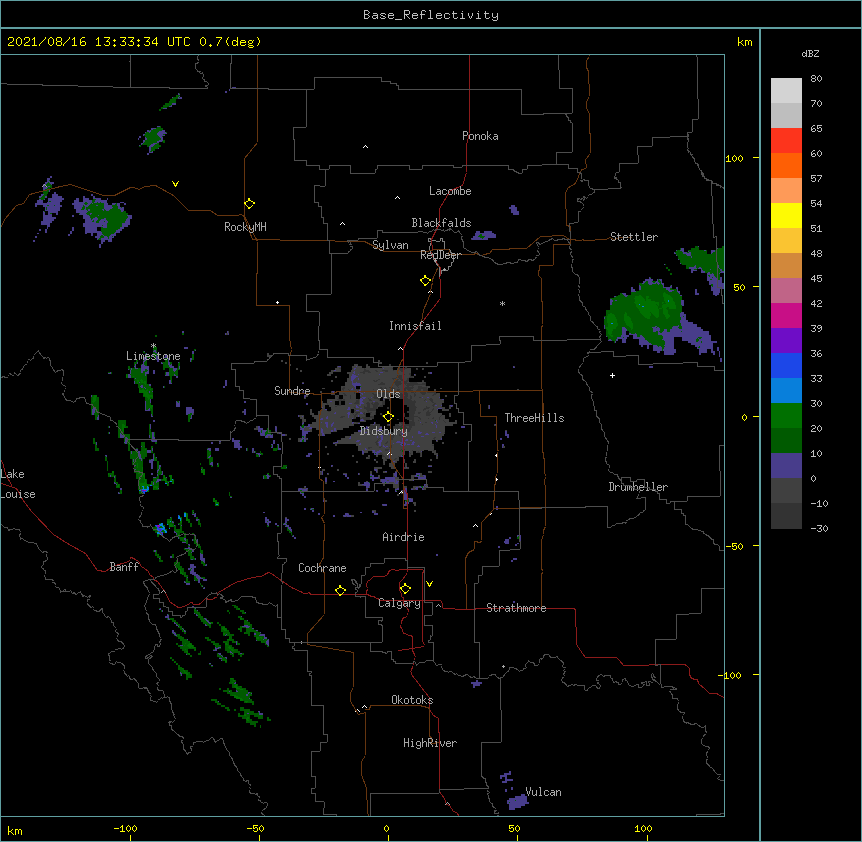The height and width of the screenshot is (842, 862).
Task: Click the yellow radar site marker at Olds
Action: (x=388, y=417)
